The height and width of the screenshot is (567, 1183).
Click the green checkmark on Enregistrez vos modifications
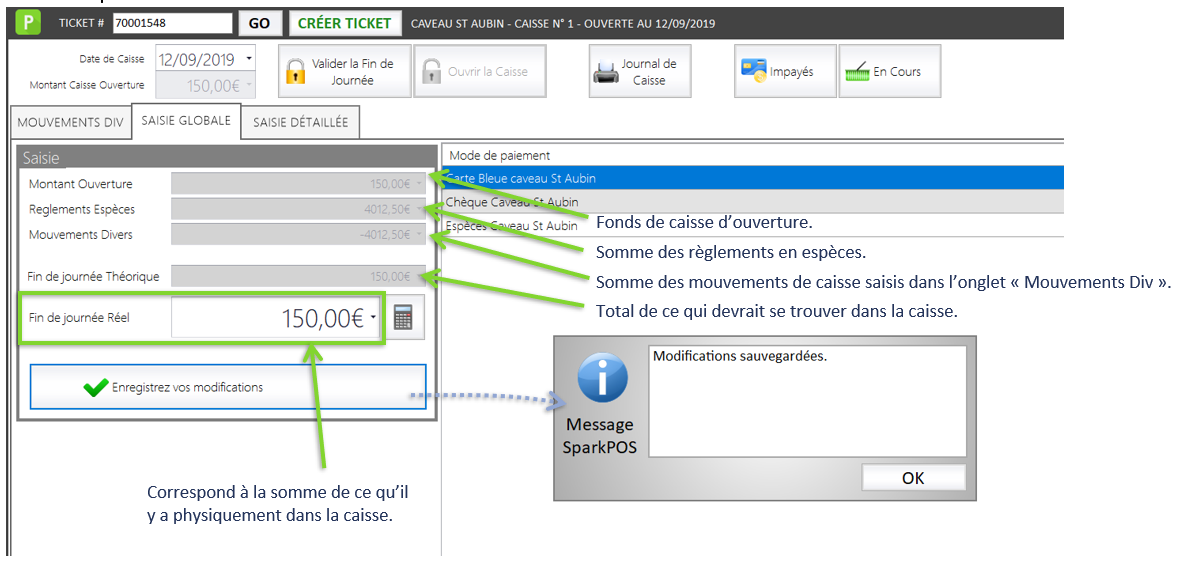96,387
